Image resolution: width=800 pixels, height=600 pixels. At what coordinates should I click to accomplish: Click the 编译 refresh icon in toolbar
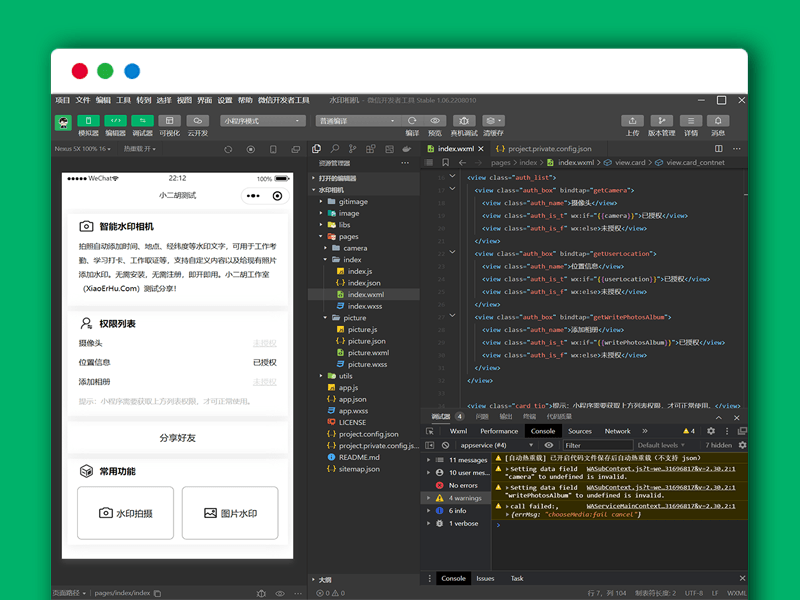(412, 121)
